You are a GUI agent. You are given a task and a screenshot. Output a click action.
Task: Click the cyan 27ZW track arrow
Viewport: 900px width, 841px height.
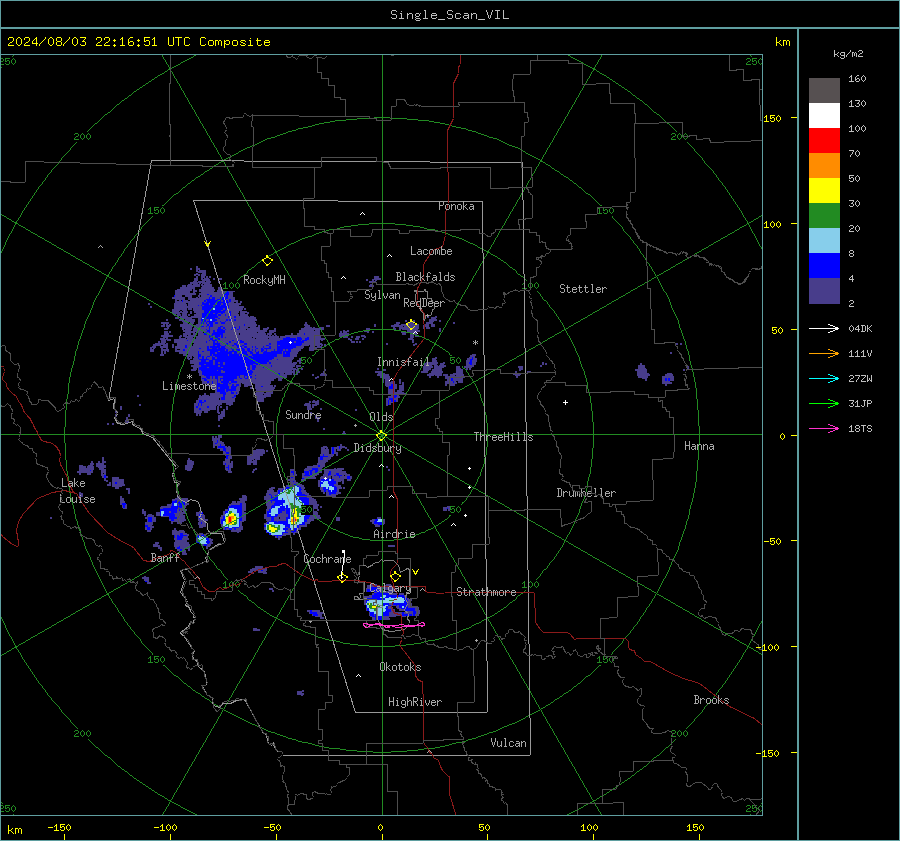(824, 378)
